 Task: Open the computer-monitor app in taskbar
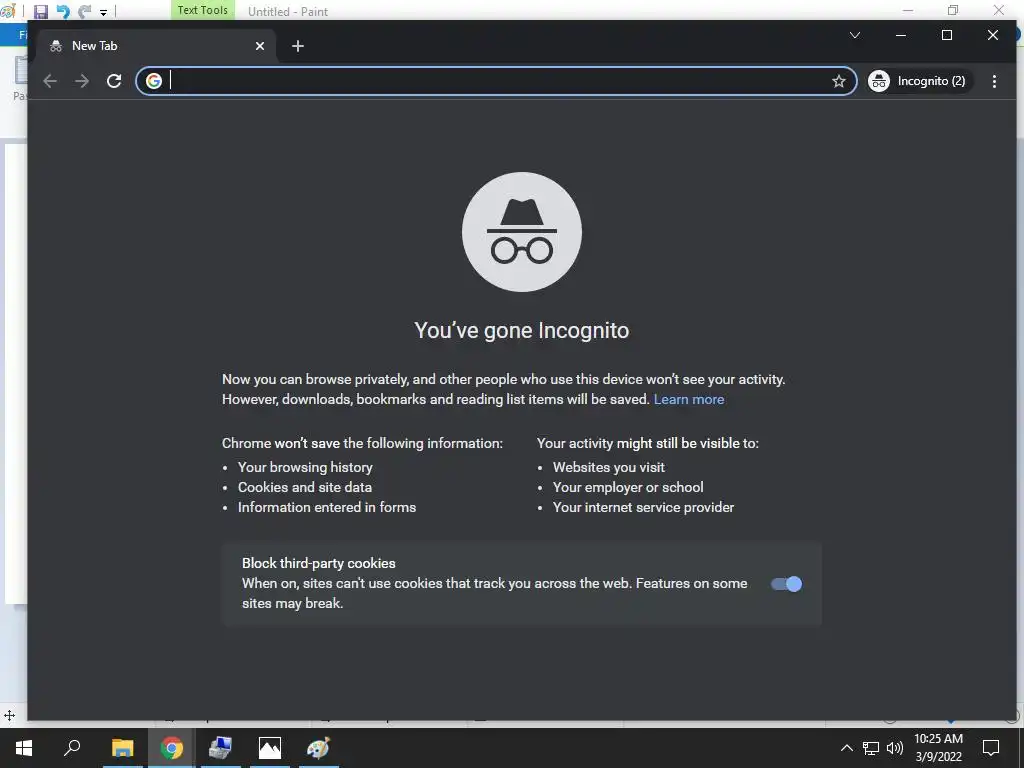(220, 748)
